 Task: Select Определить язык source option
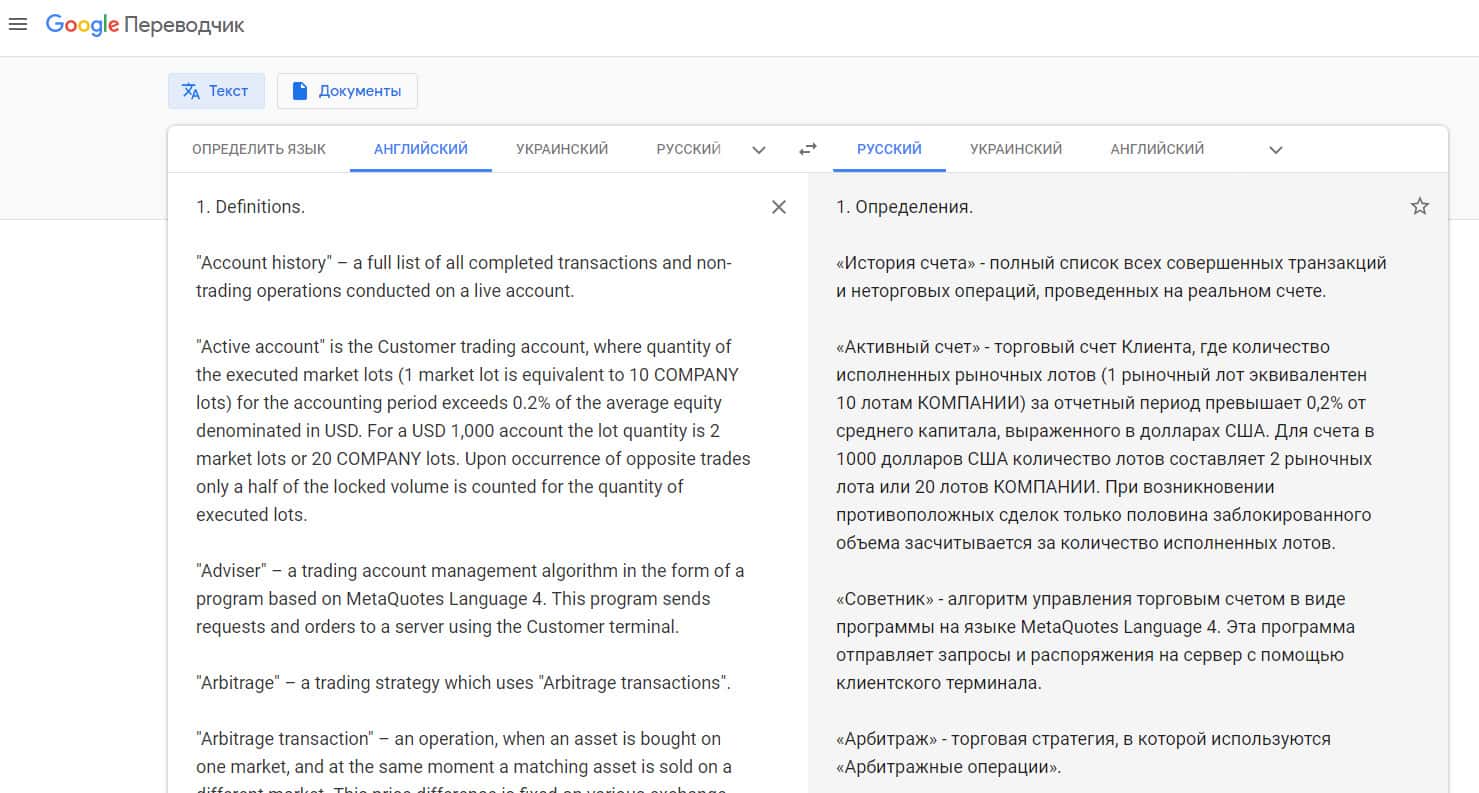(x=259, y=149)
